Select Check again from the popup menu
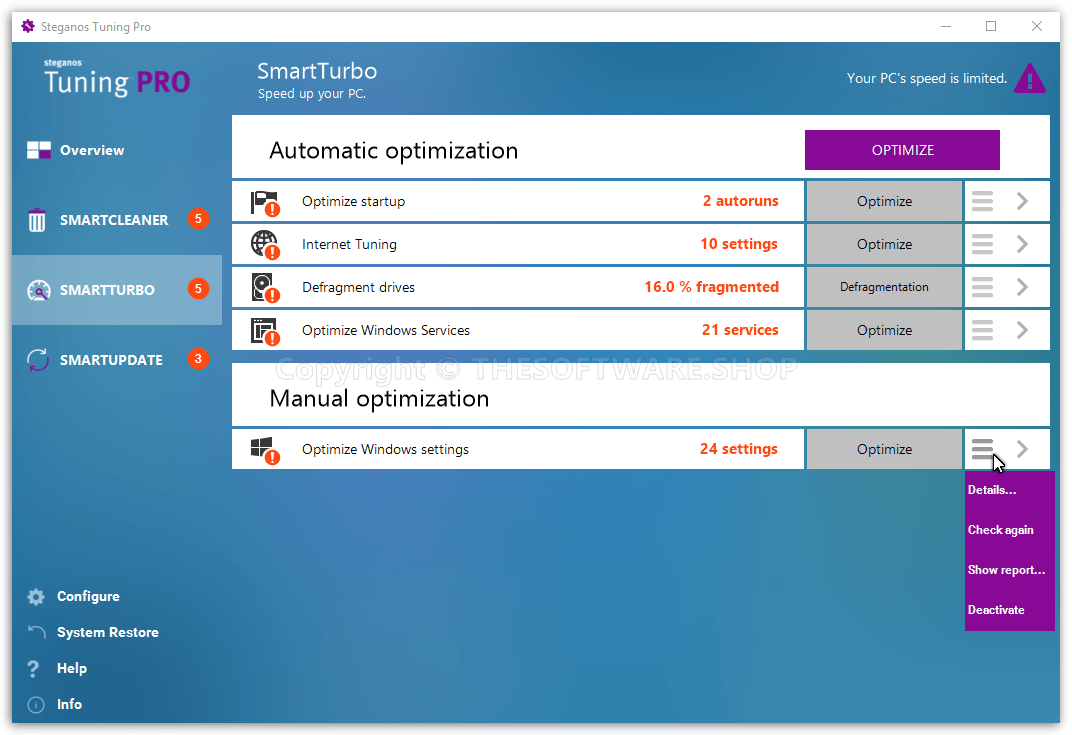 1000,530
